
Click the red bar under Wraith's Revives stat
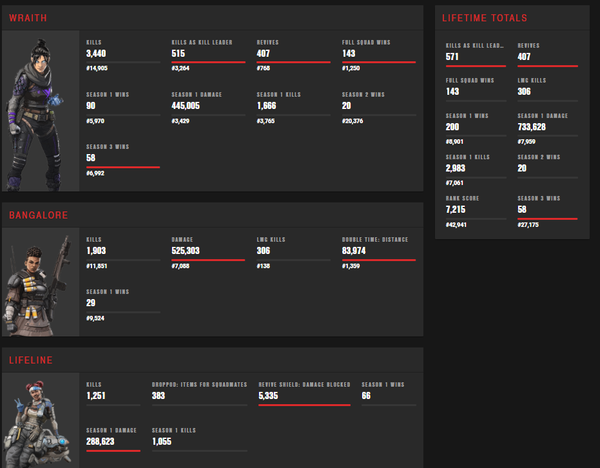pos(293,62)
